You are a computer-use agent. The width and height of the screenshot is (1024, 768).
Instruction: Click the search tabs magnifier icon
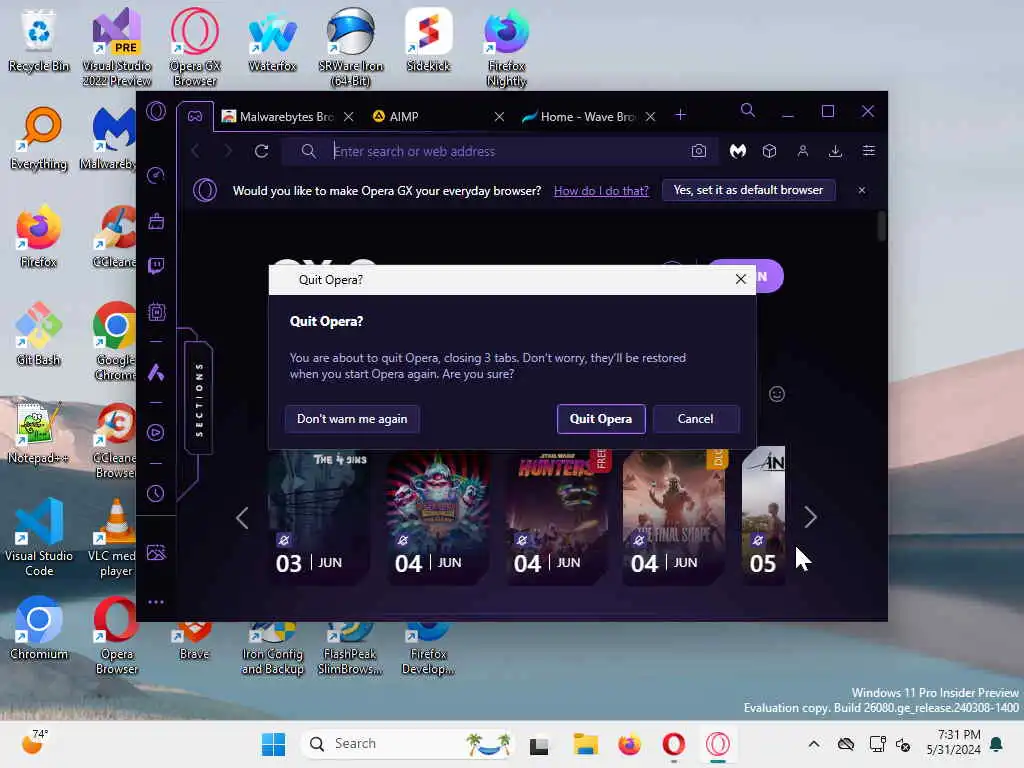point(748,110)
